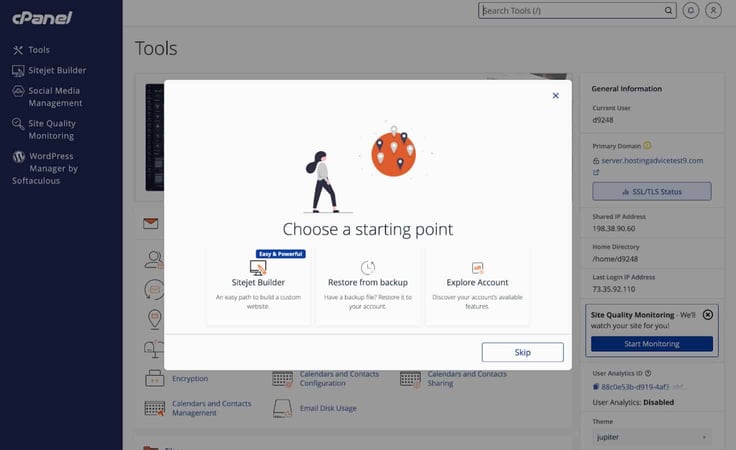
Task: Open Calendars and Contacts Sharing
Action: [467, 378]
